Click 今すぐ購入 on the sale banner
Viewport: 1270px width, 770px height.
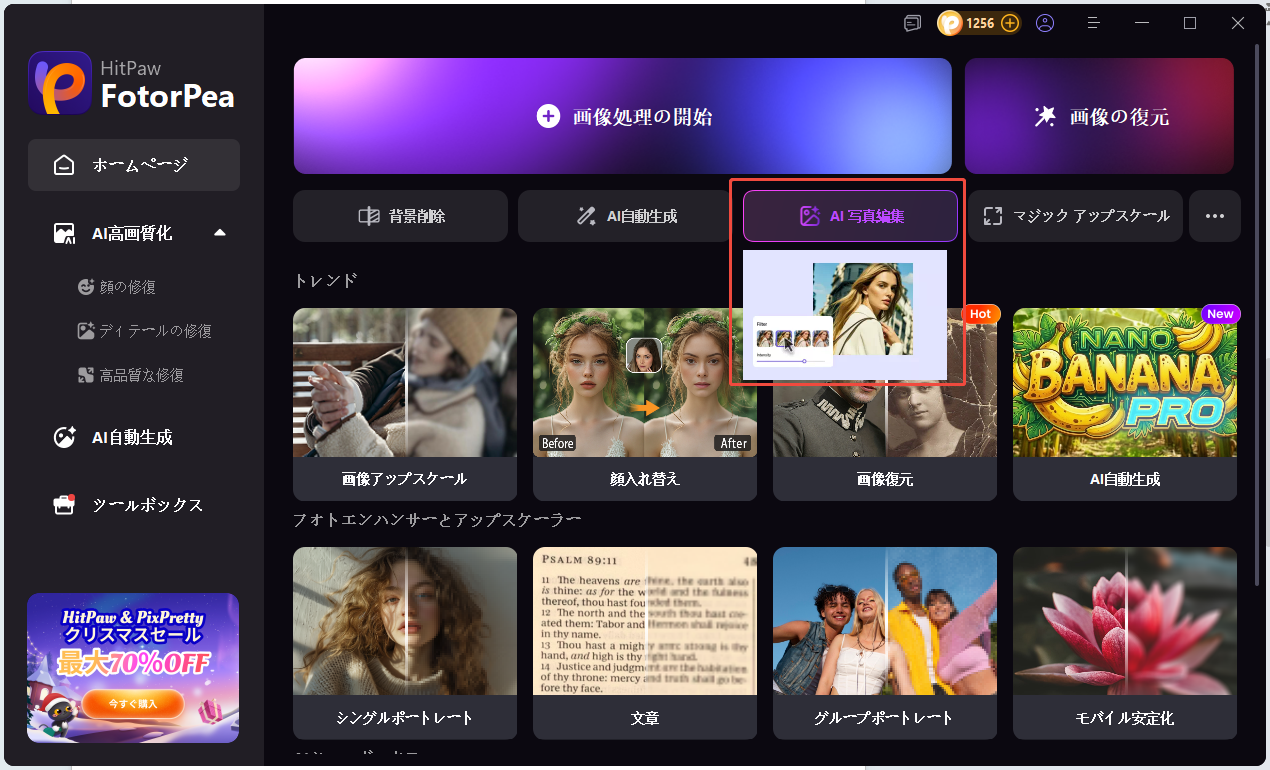pos(133,704)
